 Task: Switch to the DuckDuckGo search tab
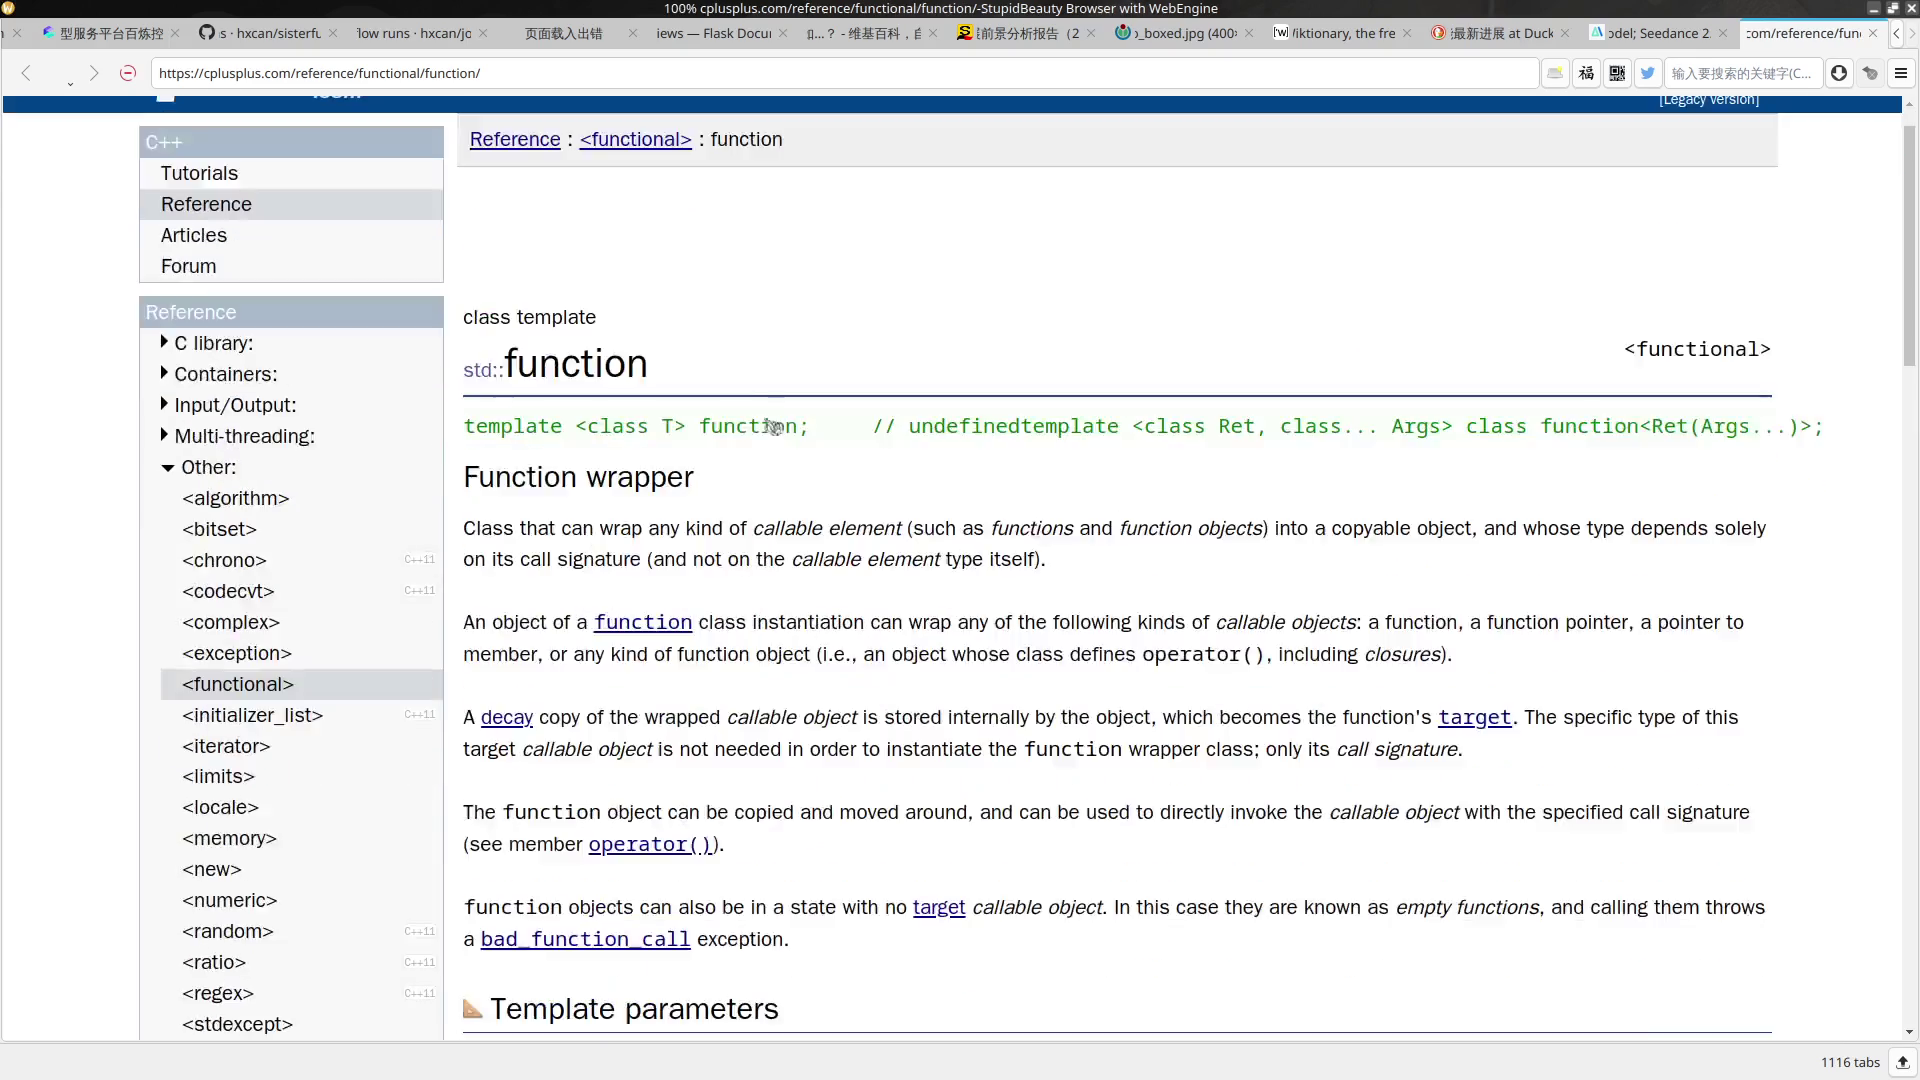(x=1500, y=33)
